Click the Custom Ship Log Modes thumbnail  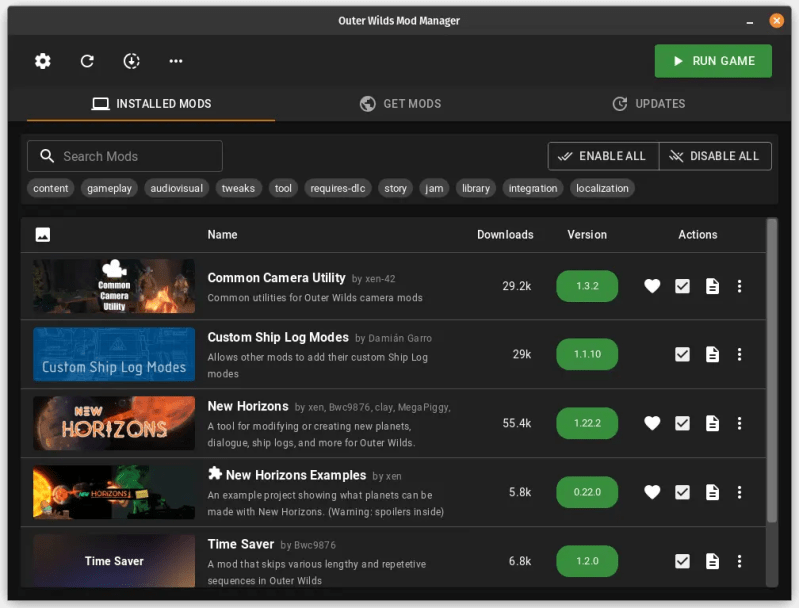tap(114, 354)
